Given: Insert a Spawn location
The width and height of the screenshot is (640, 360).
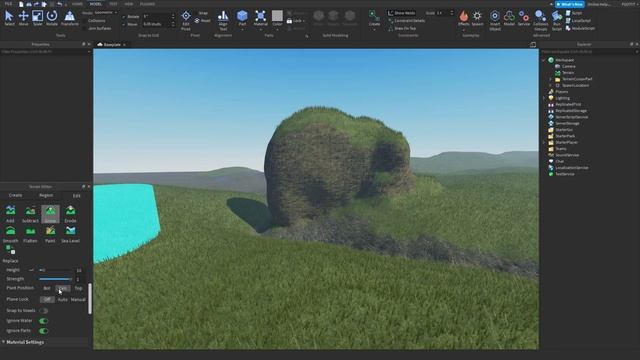Looking at the screenshot, I should pyautogui.click(x=477, y=18).
